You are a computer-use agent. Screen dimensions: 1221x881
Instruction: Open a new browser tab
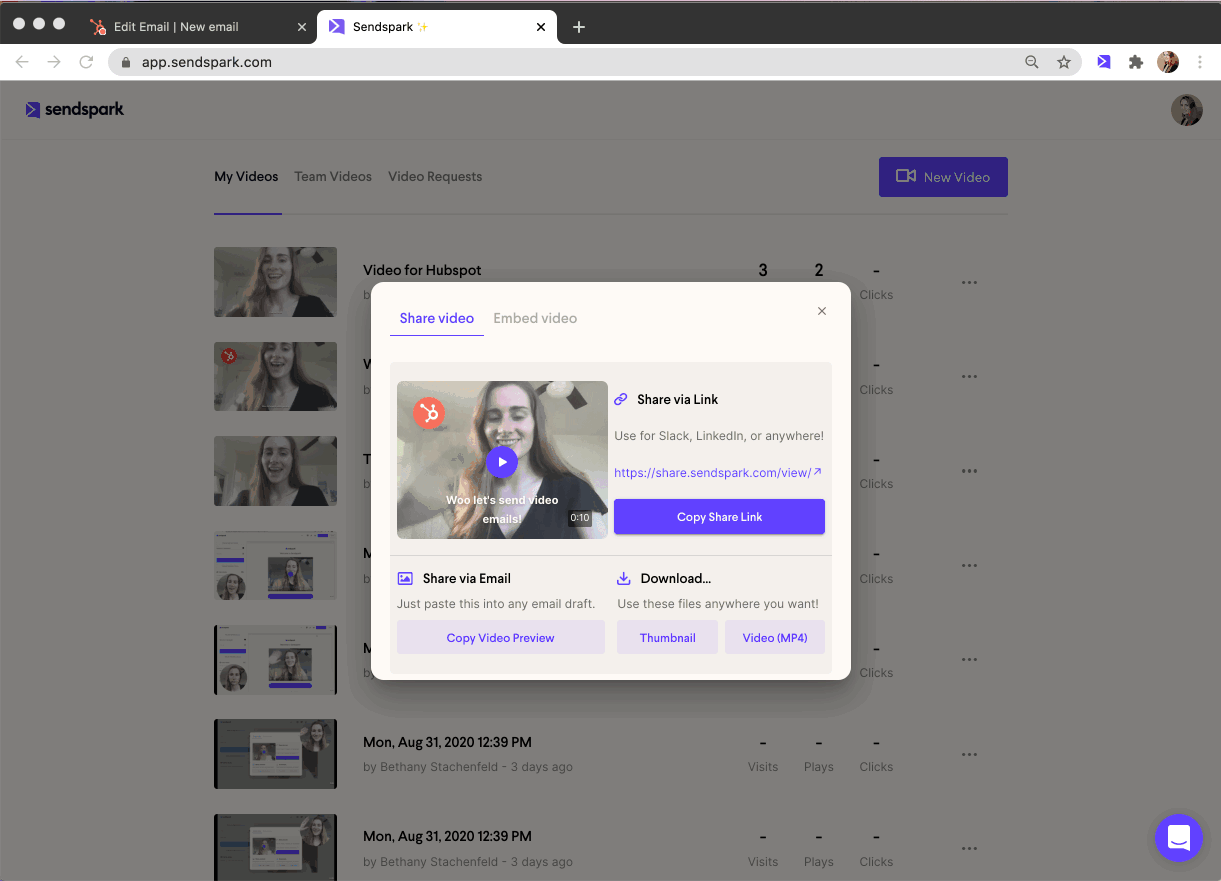[578, 27]
